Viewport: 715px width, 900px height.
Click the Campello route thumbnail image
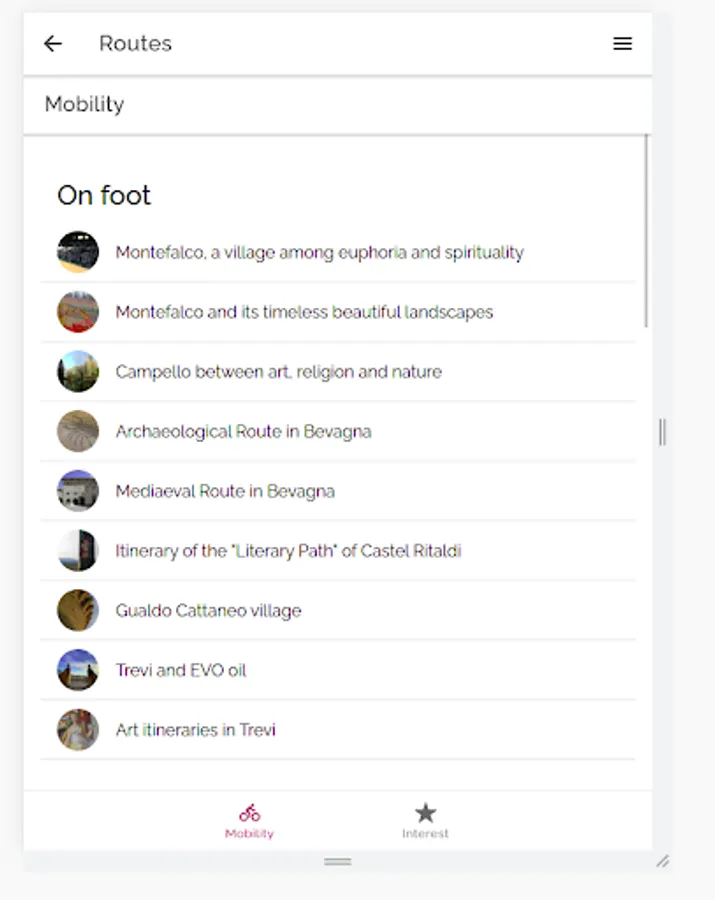tap(78, 372)
